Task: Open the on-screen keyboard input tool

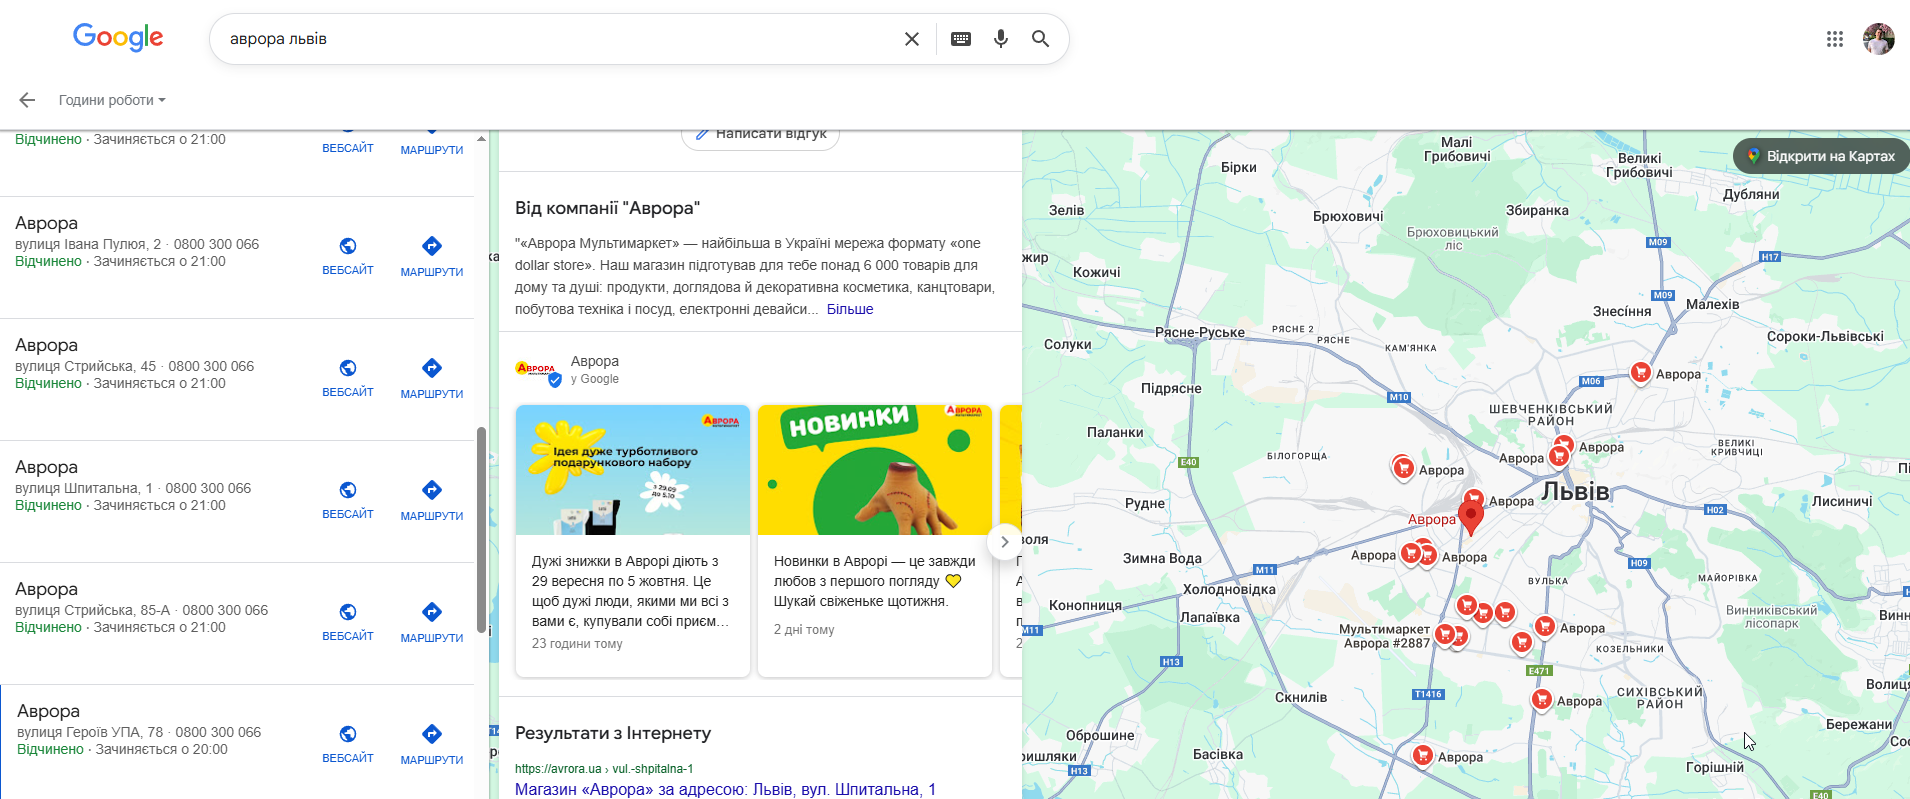Action: tap(961, 39)
